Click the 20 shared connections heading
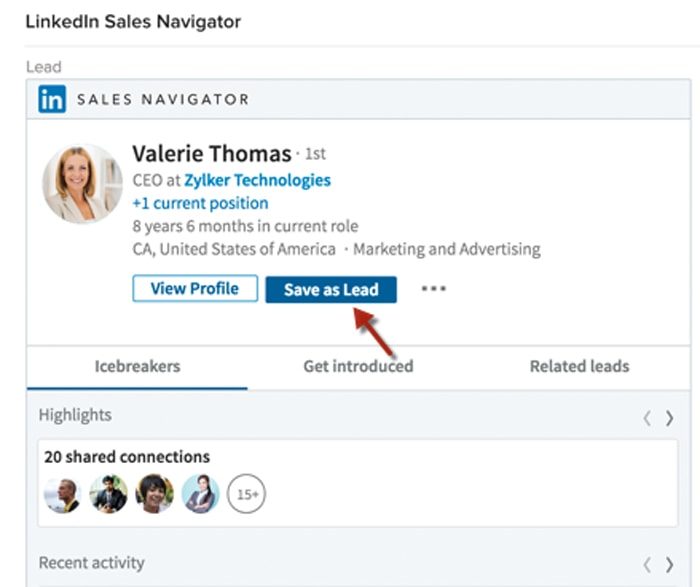The image size is (700, 587). coord(127,457)
